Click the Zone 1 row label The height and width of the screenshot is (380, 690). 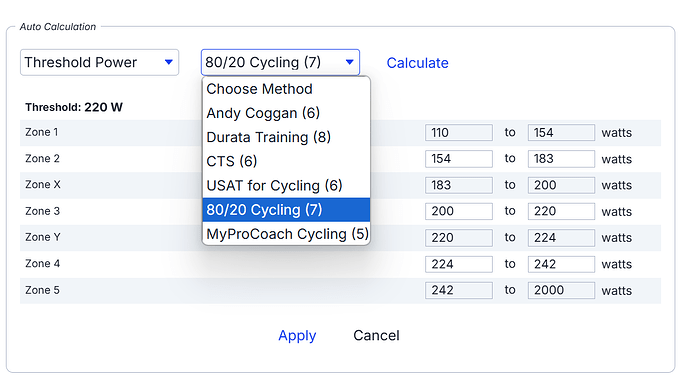coord(41,132)
